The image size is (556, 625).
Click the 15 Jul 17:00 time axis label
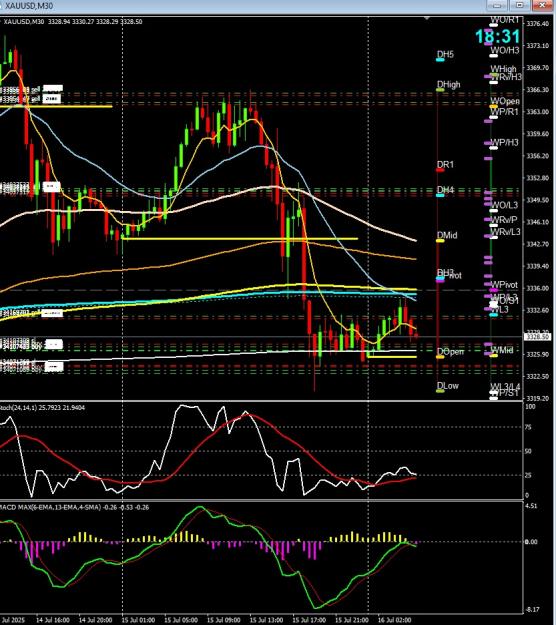tap(309, 620)
